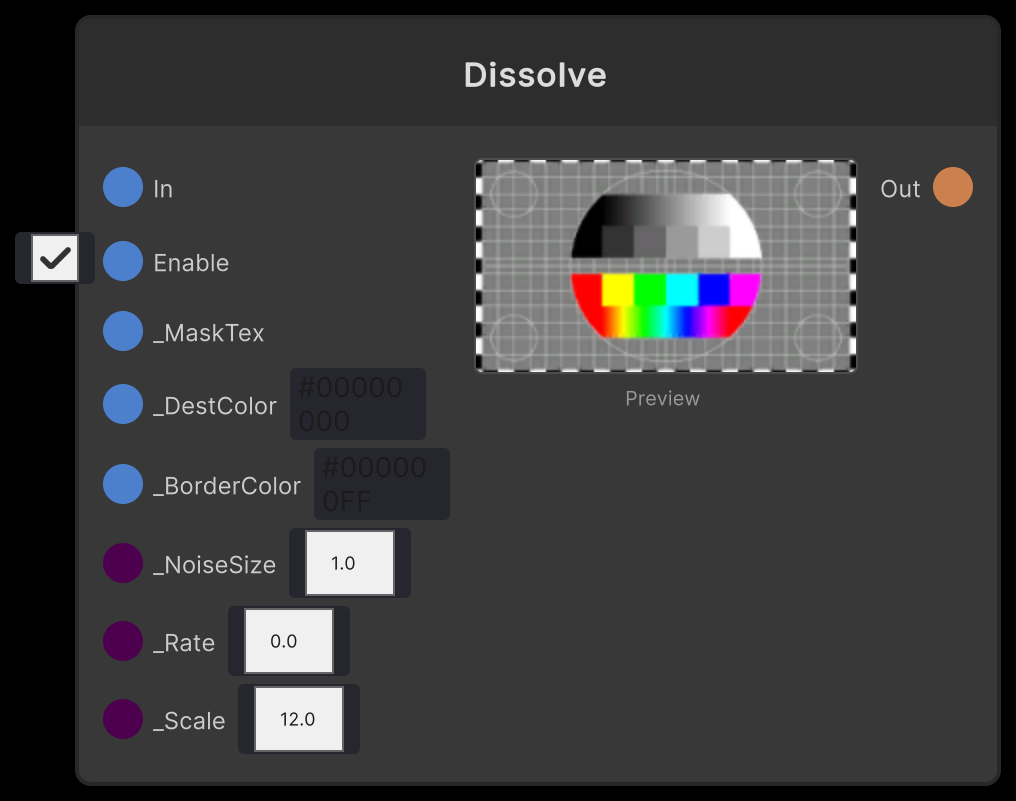Image resolution: width=1016 pixels, height=801 pixels.
Task: Click the Dissolve node title bar
Action: pos(535,74)
